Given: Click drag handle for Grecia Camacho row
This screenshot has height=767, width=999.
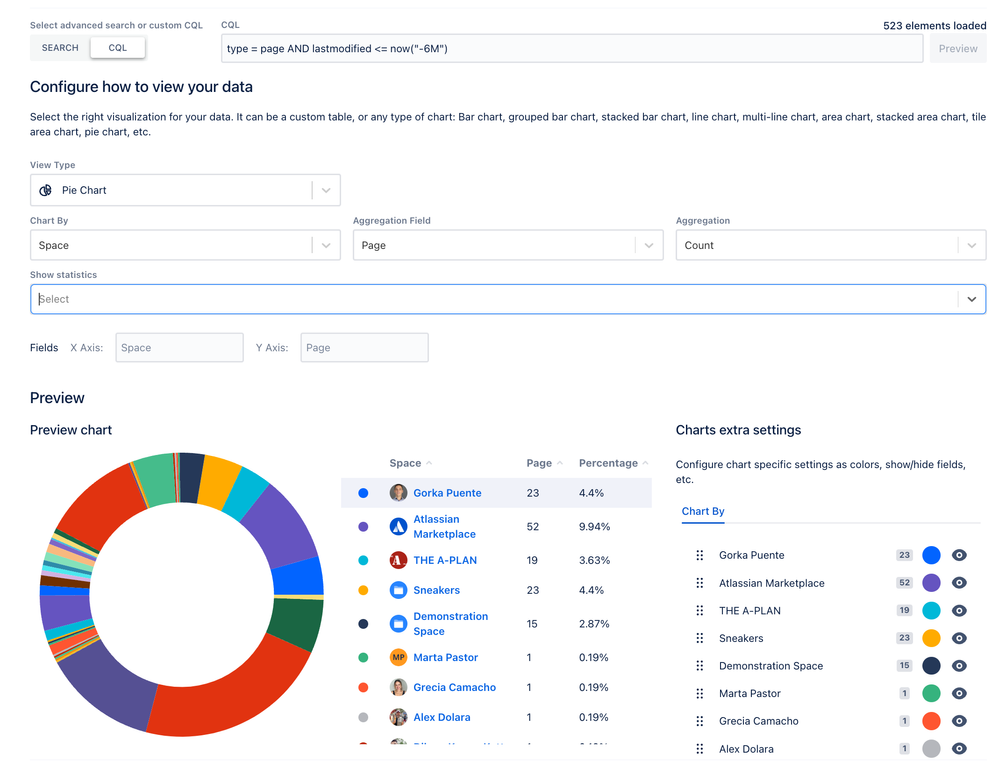Looking at the screenshot, I should 700,720.
